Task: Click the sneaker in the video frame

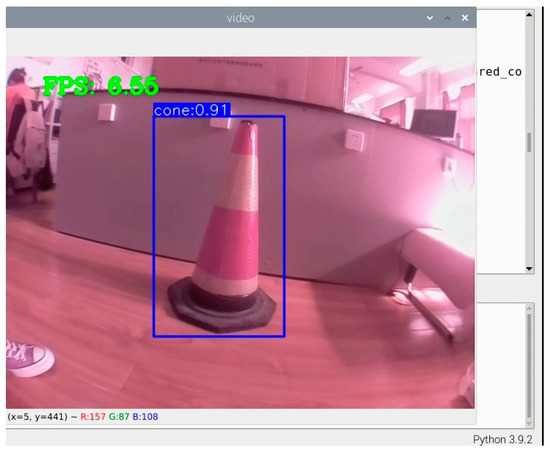Action: point(30,358)
